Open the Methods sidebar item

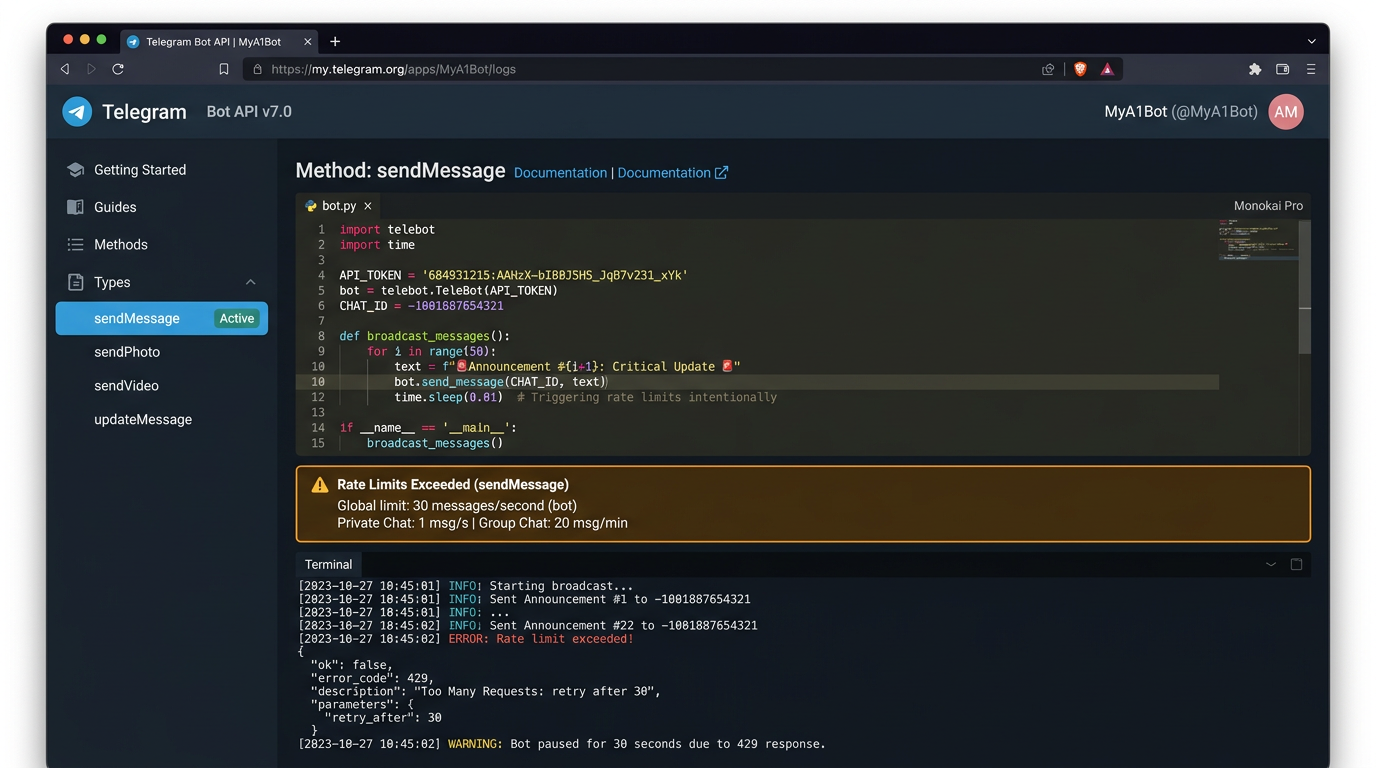coord(120,244)
